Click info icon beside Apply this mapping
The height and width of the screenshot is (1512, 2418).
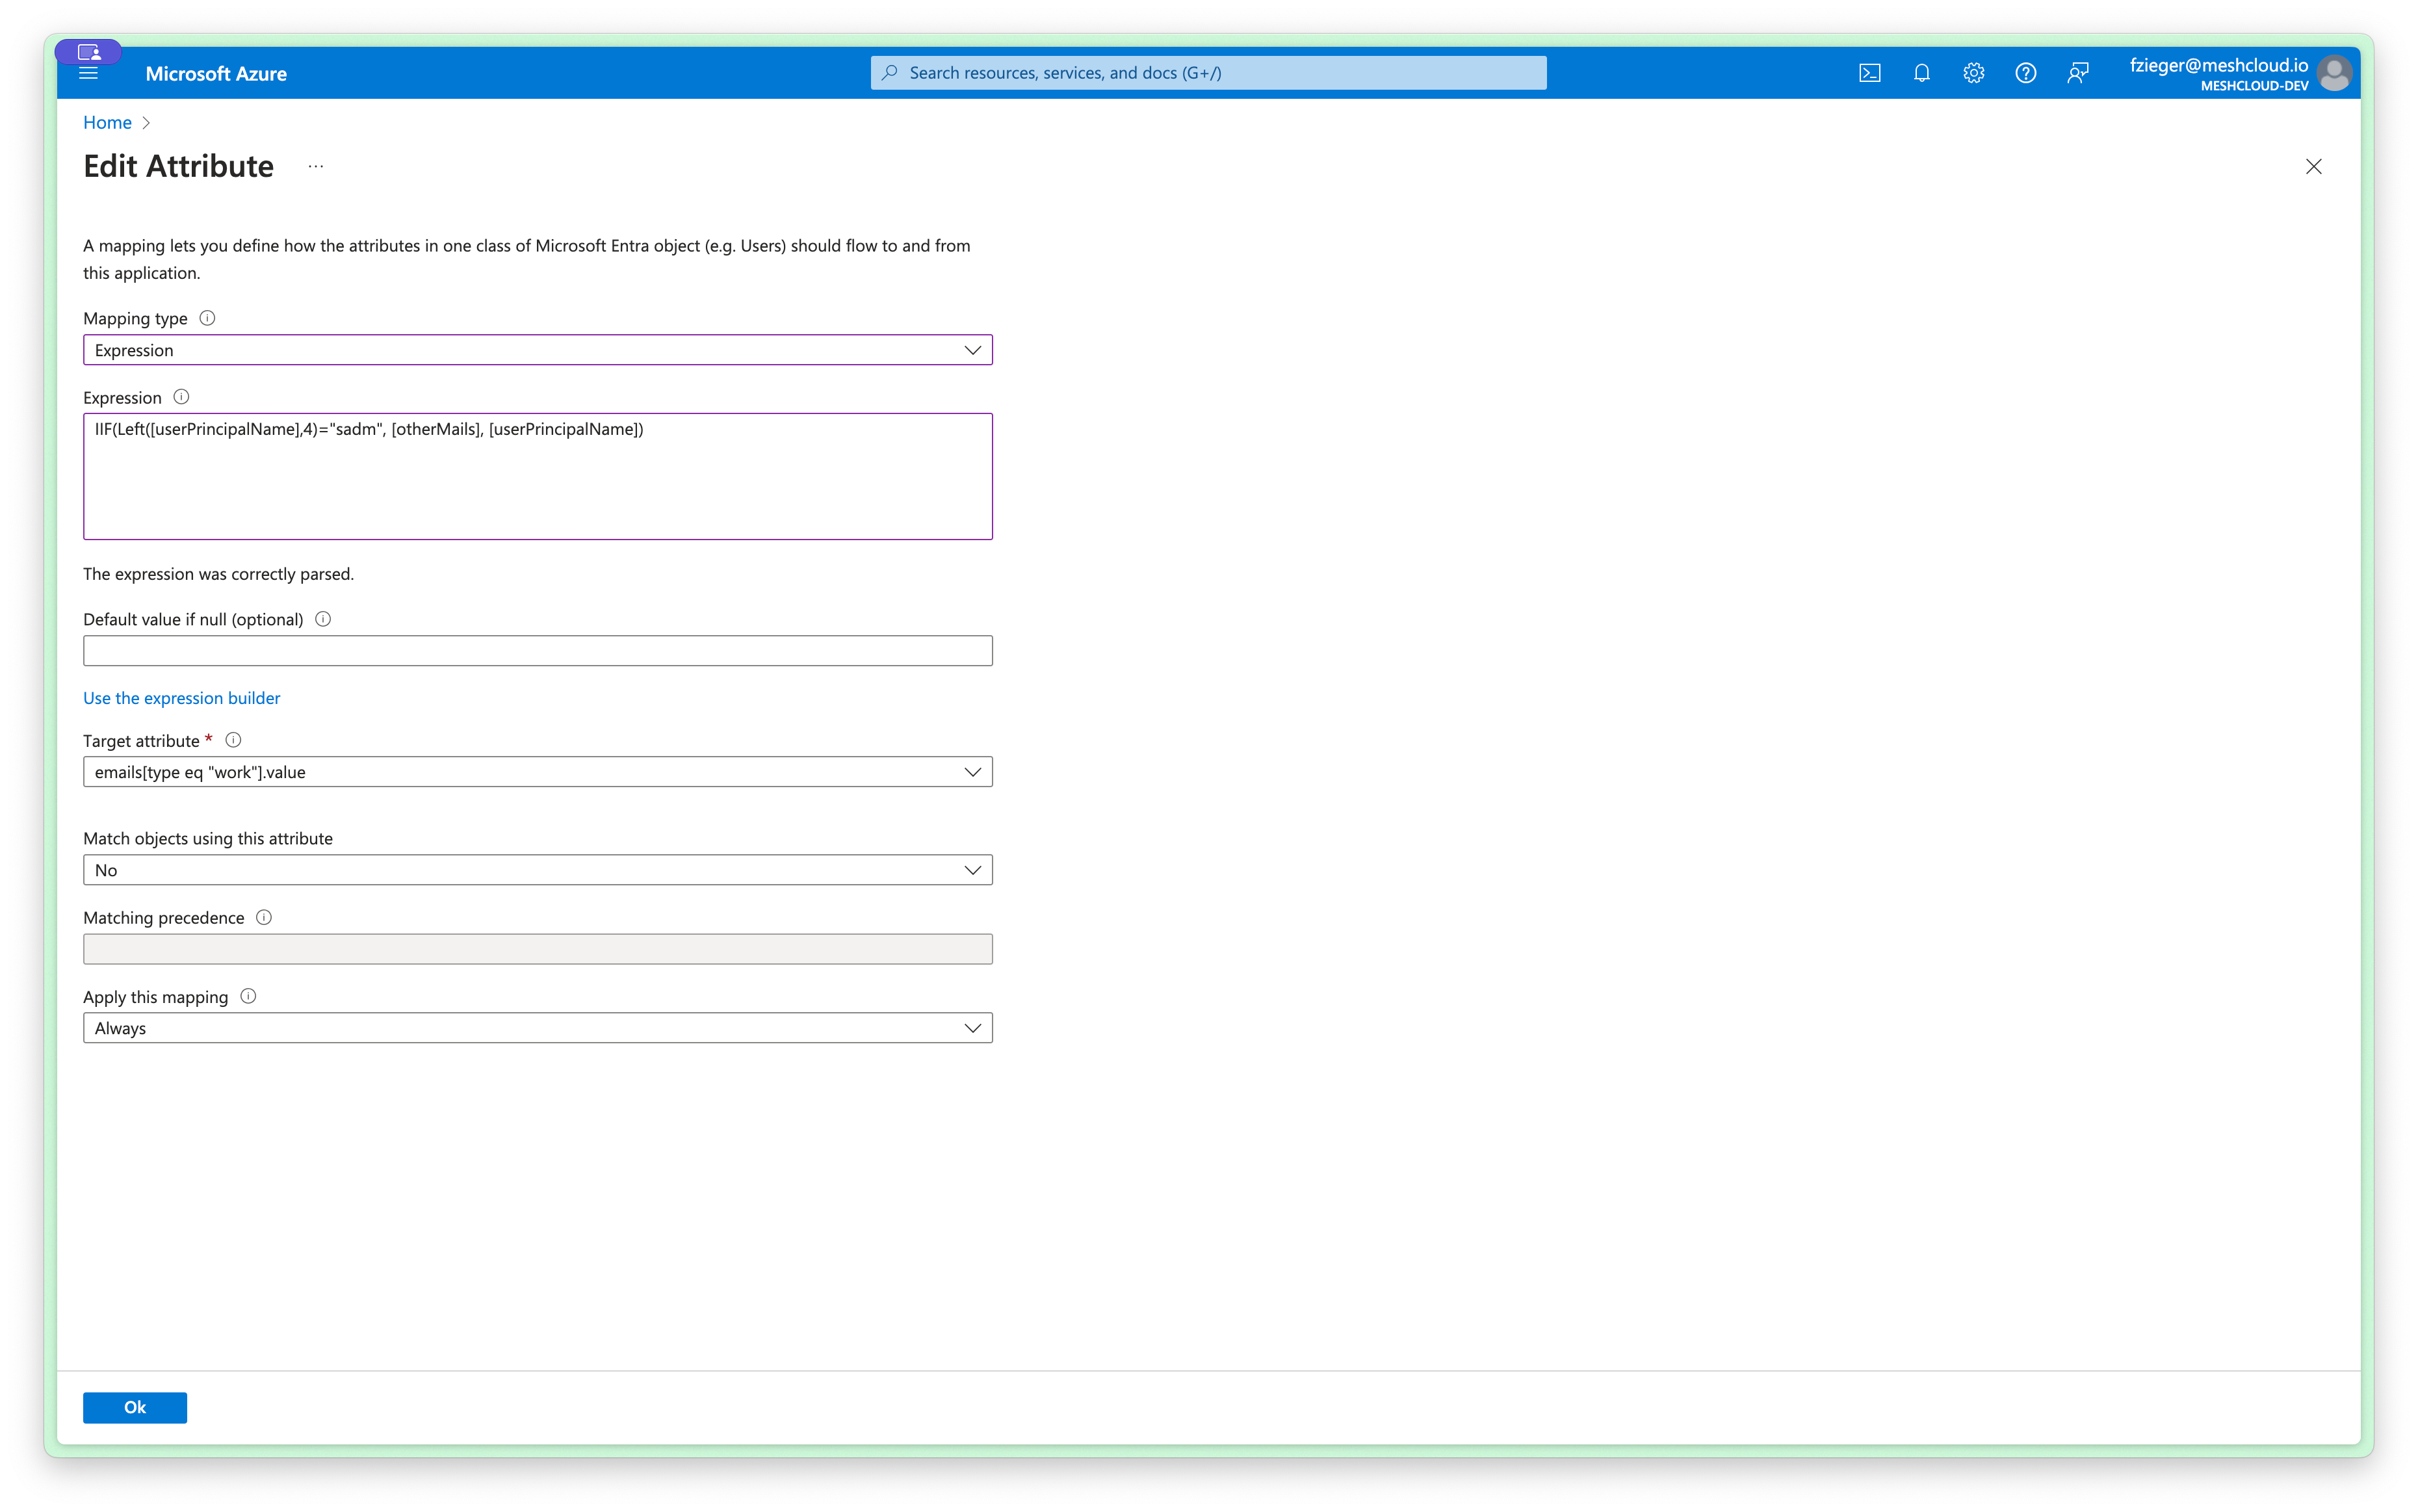coord(248,996)
